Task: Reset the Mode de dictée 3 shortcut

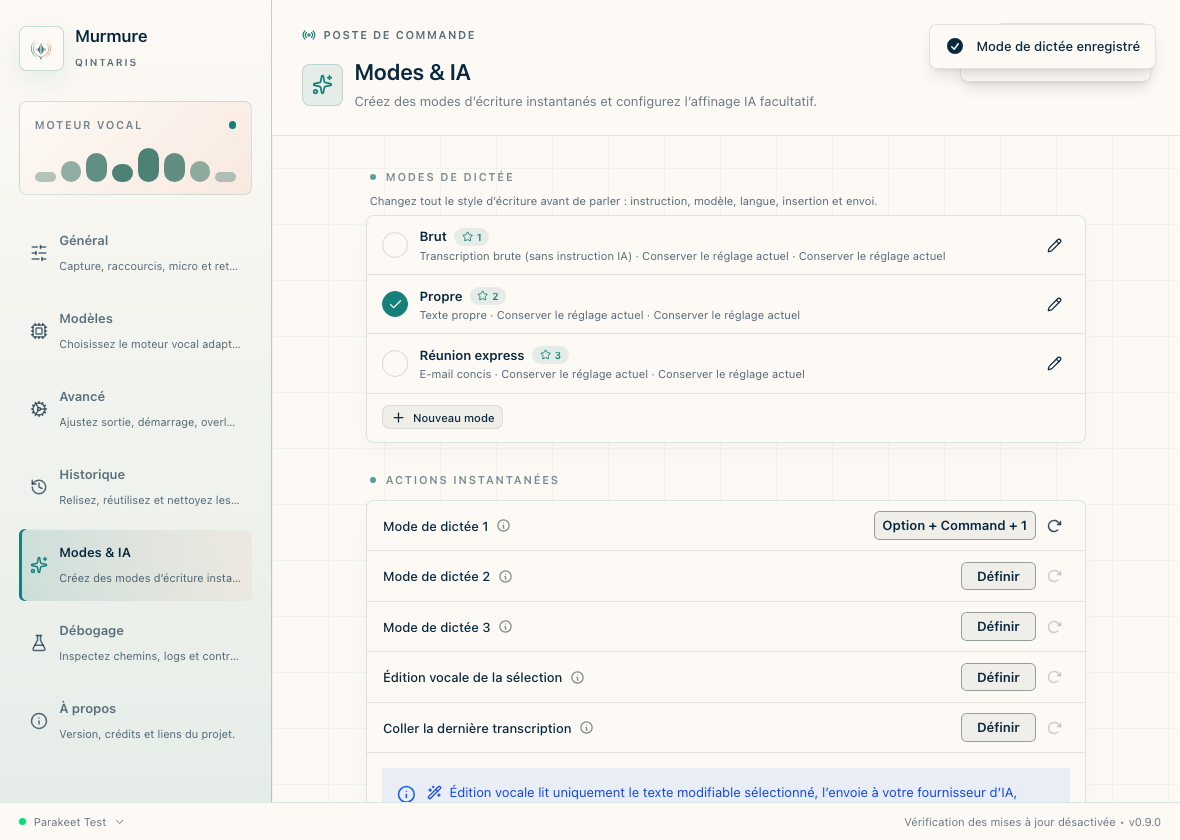Action: 1054,627
